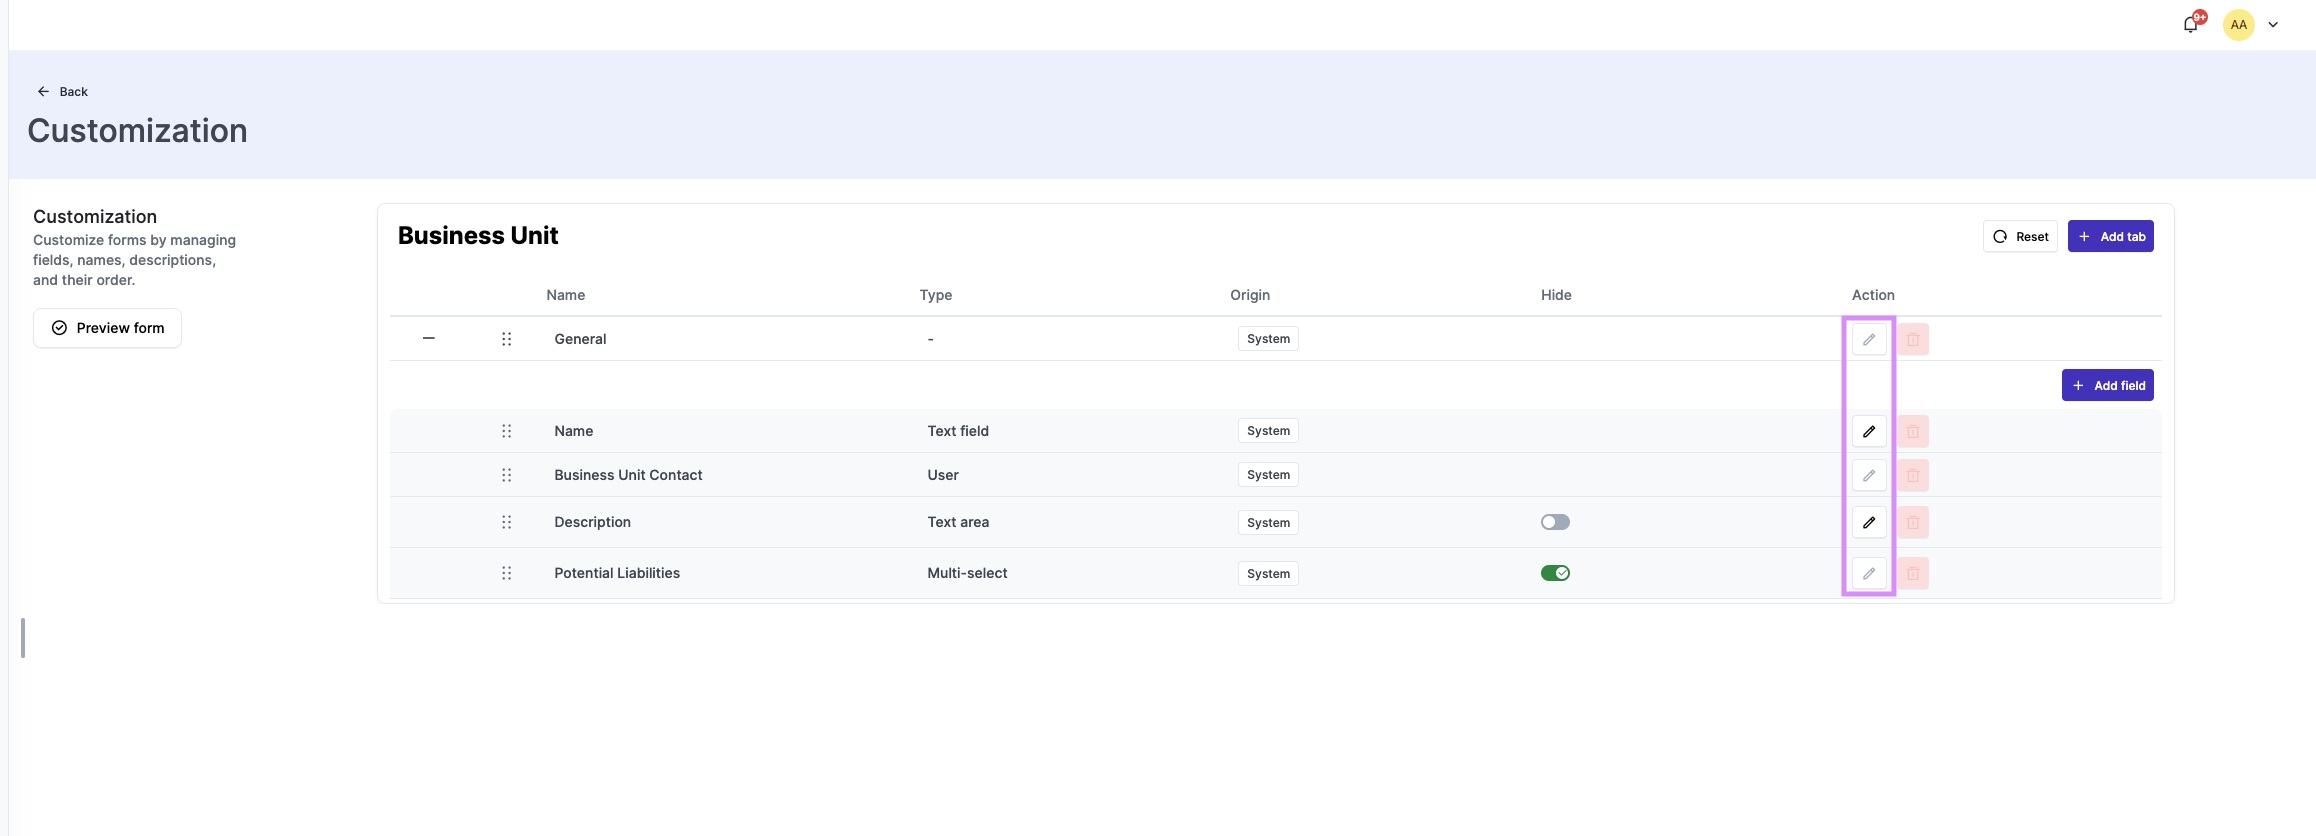The width and height of the screenshot is (2316, 836).
Task: Click the AA user avatar
Action: click(x=2238, y=25)
